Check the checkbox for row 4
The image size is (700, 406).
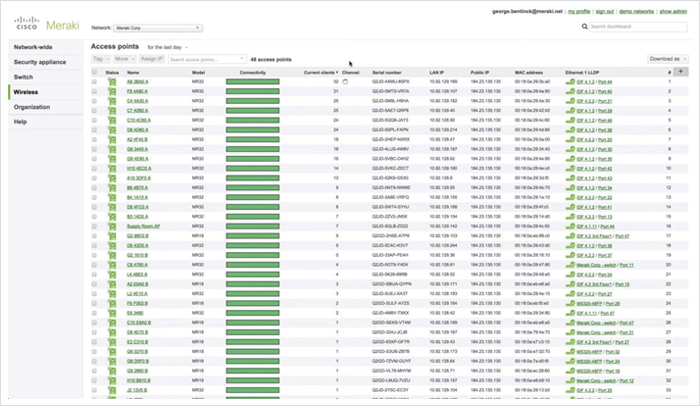click(94, 111)
